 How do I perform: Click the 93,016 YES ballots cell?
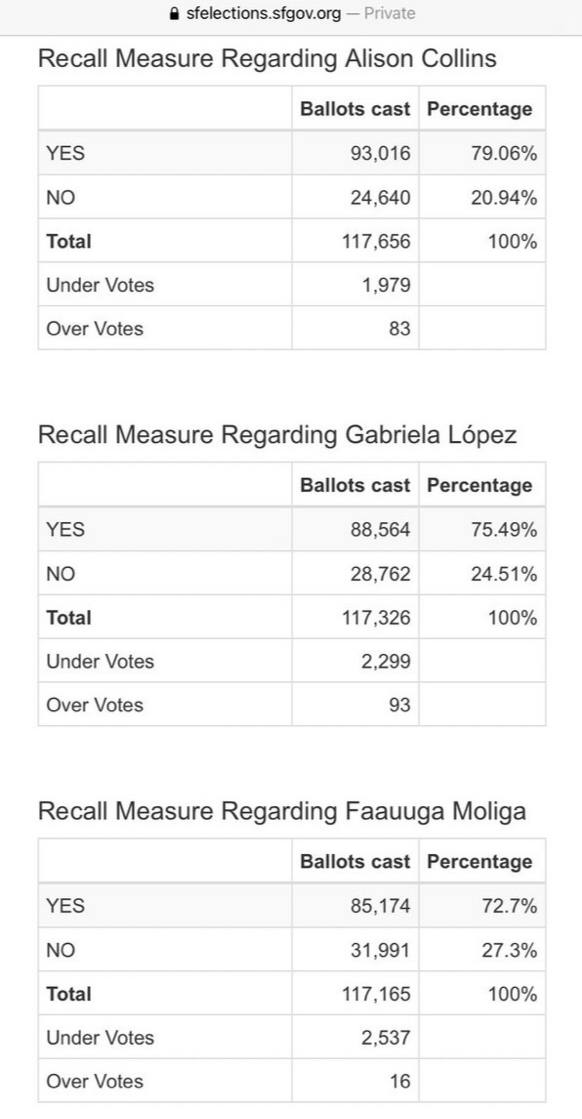(x=355, y=153)
